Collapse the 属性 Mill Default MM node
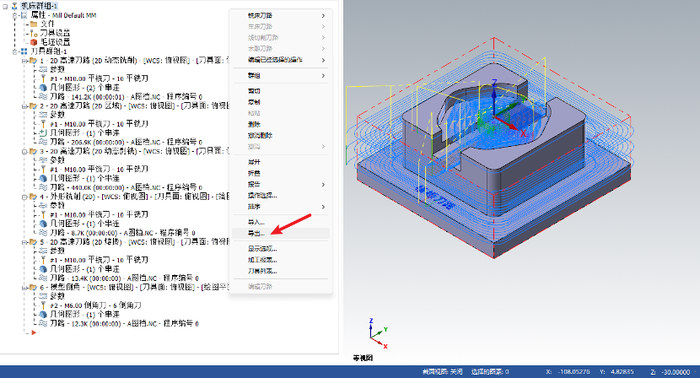Viewport: 700px width, 378px height. (15, 15)
